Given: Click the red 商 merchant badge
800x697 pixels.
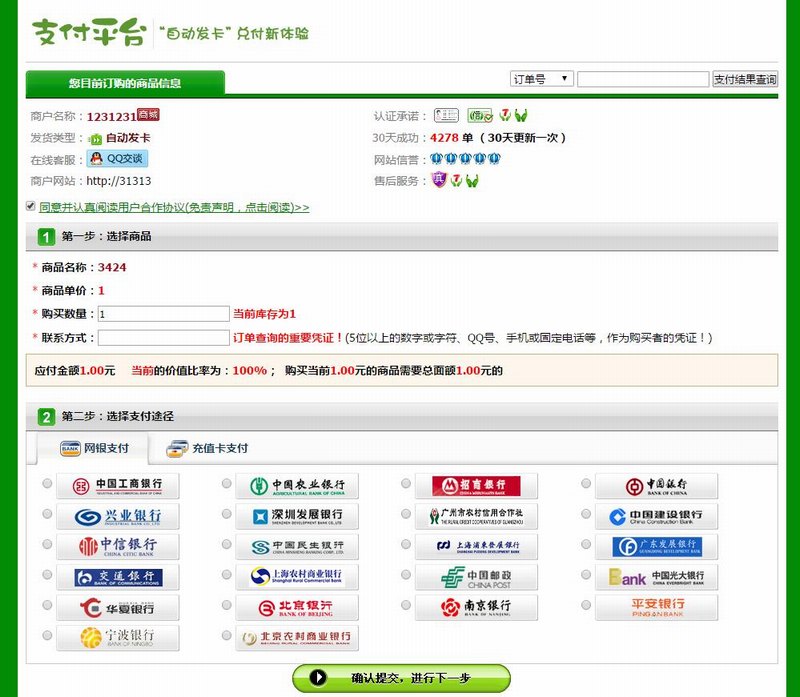Looking at the screenshot, I should pyautogui.click(x=148, y=114).
